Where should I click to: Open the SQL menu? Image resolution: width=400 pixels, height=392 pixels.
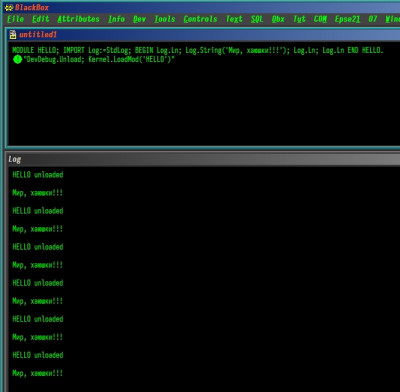coord(257,19)
